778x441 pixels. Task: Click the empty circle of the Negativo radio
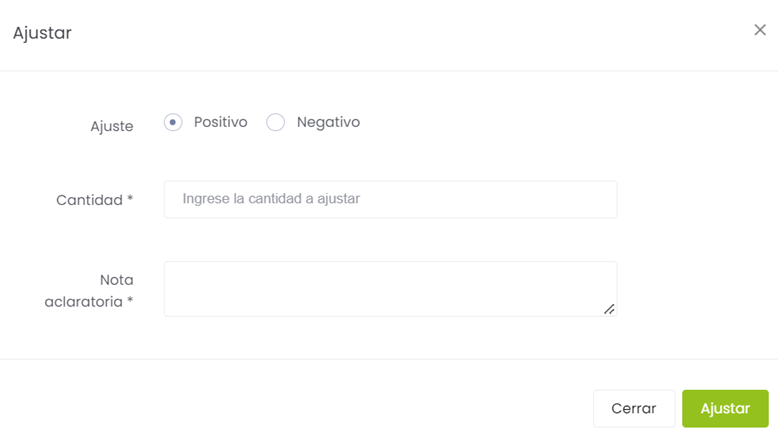coord(276,122)
